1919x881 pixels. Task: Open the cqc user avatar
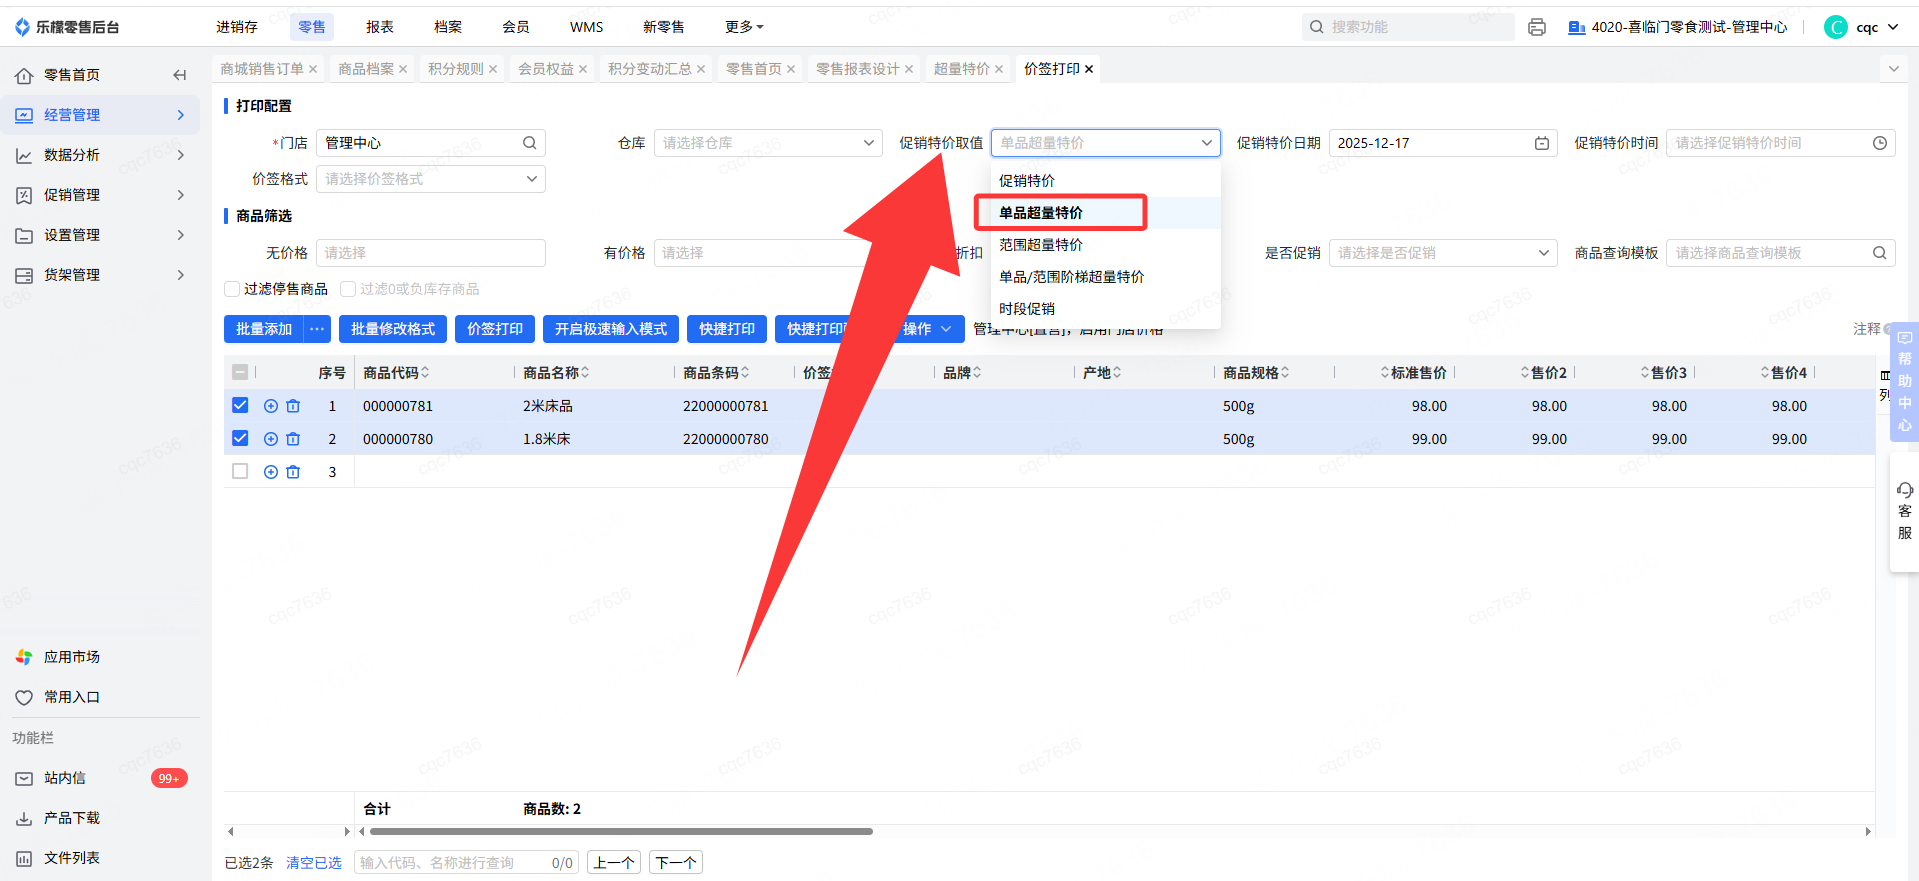point(1836,27)
